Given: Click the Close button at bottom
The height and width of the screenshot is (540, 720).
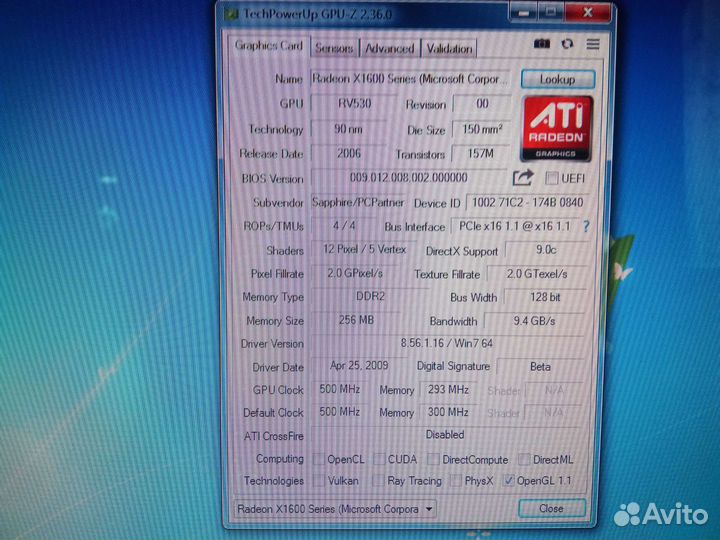Looking at the screenshot, I should 551,508.
